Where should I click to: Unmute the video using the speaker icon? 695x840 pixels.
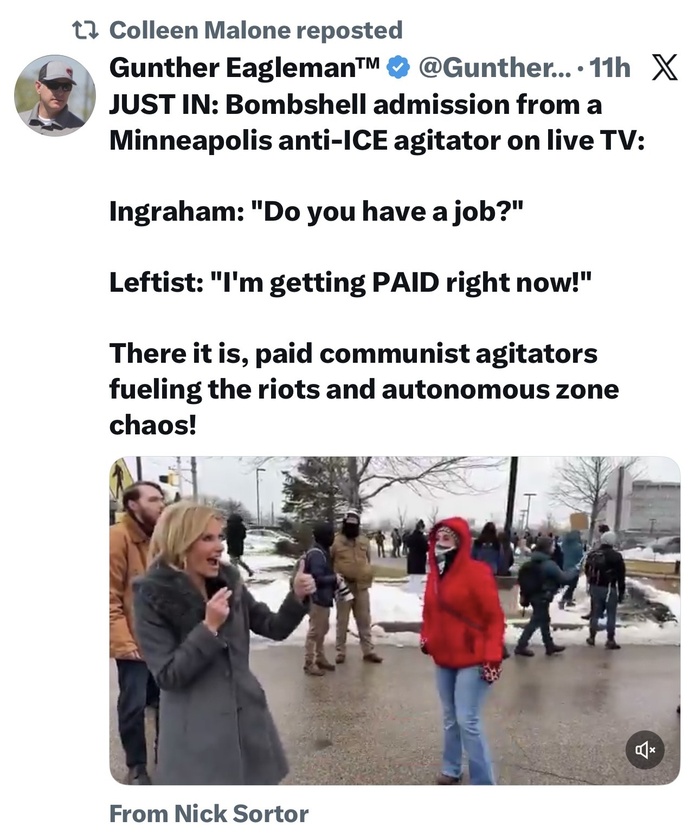[645, 749]
